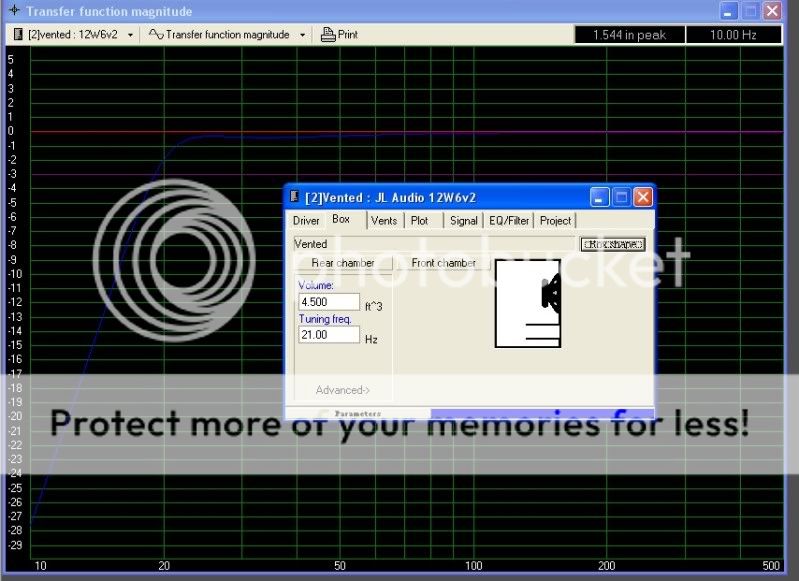Screen dimensions: 799x581
Task: Go to the Signal tab
Action: pos(463,220)
